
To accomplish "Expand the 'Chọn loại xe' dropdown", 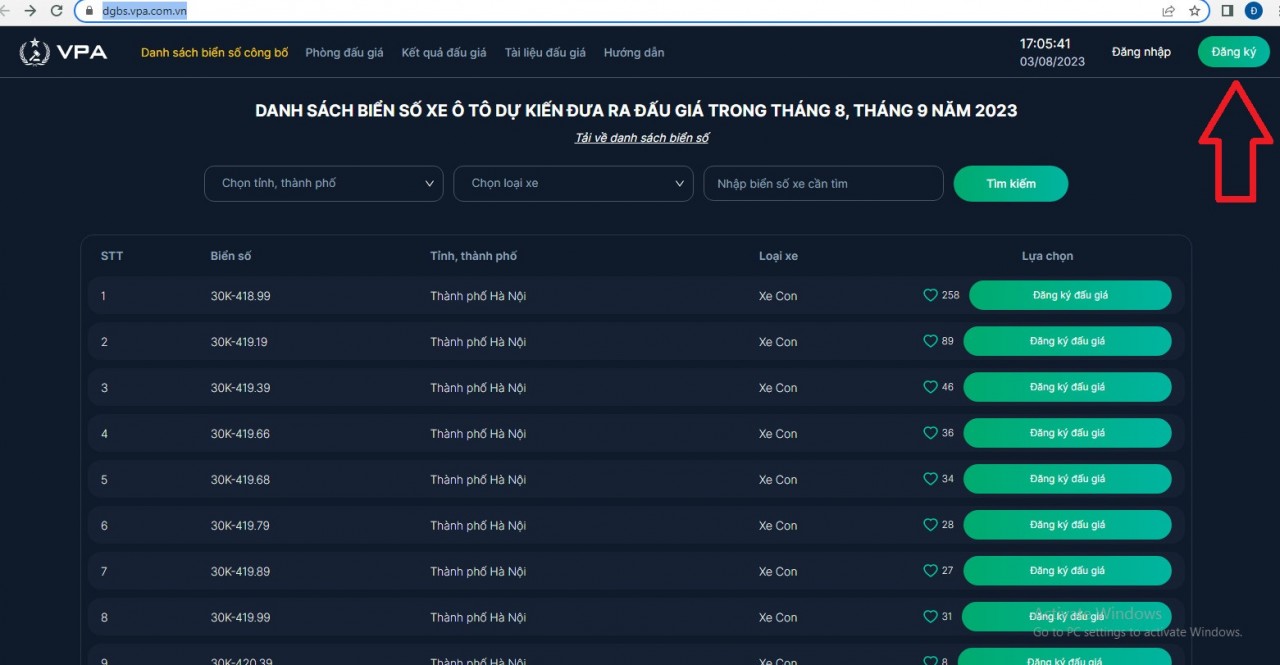I will [x=572, y=183].
